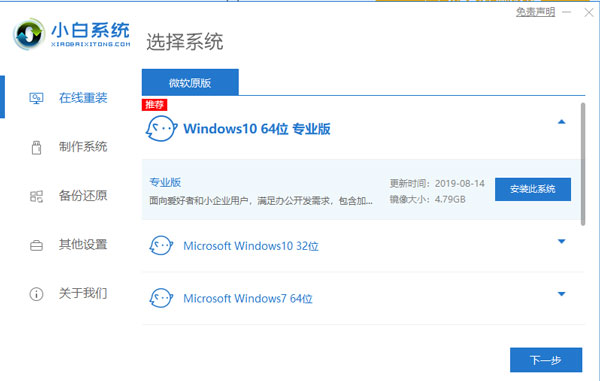Click the 在线重装 monitor icon in sidebar
This screenshot has height=381, width=600.
click(x=36, y=98)
